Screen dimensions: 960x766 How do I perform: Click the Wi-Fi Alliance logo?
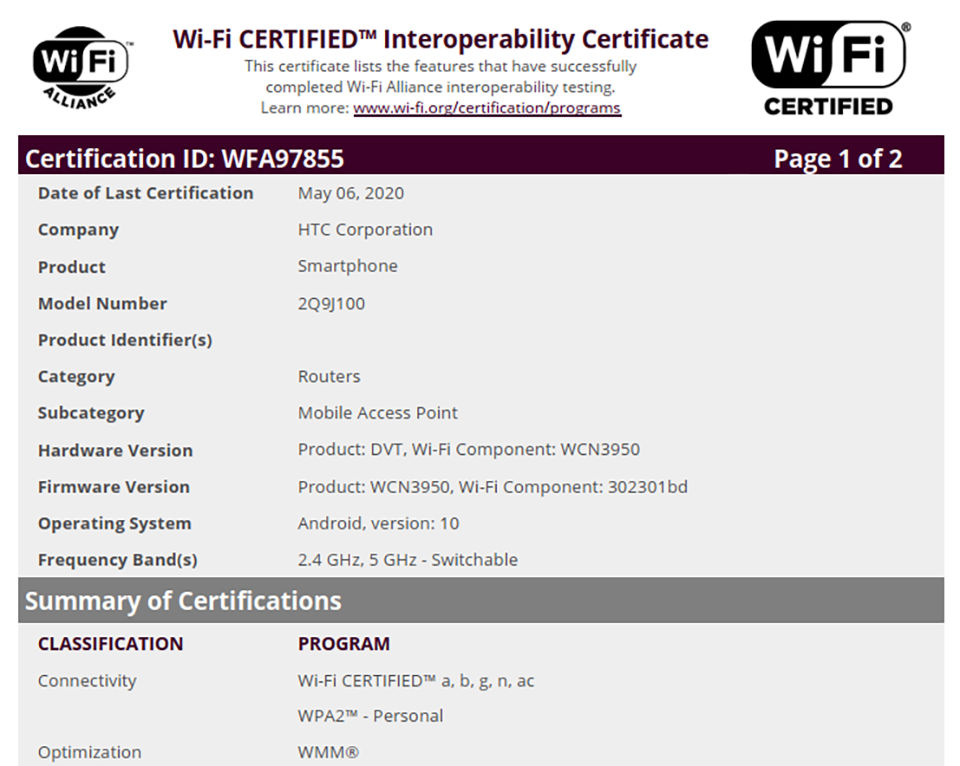pos(81,68)
